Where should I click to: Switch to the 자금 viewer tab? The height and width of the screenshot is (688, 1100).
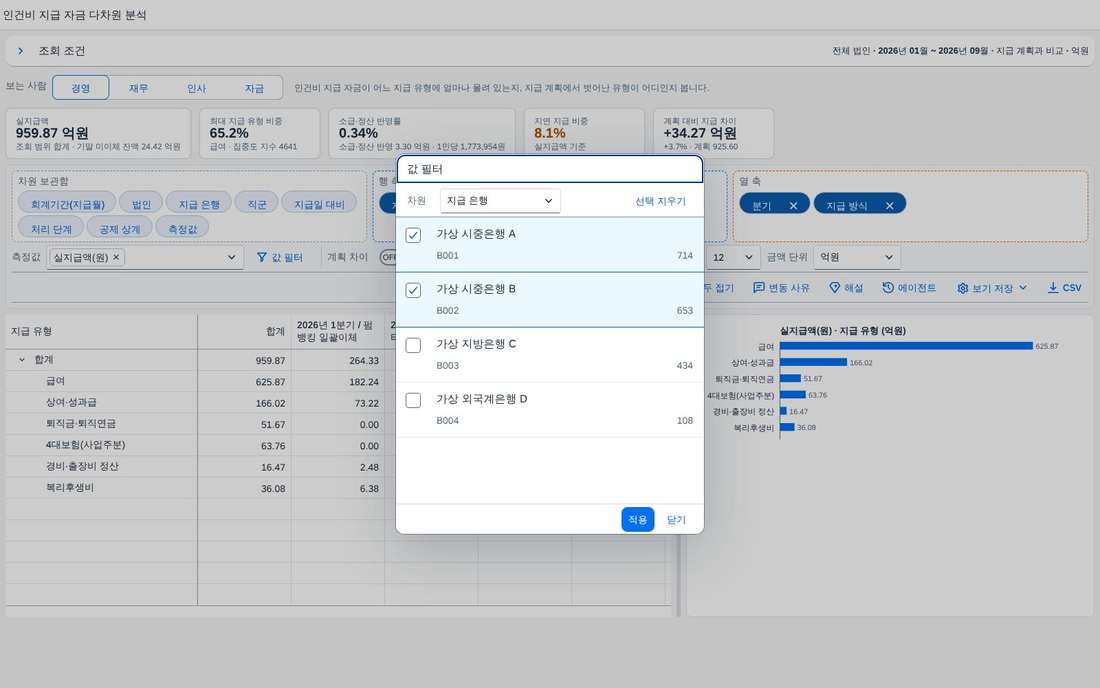point(254,88)
